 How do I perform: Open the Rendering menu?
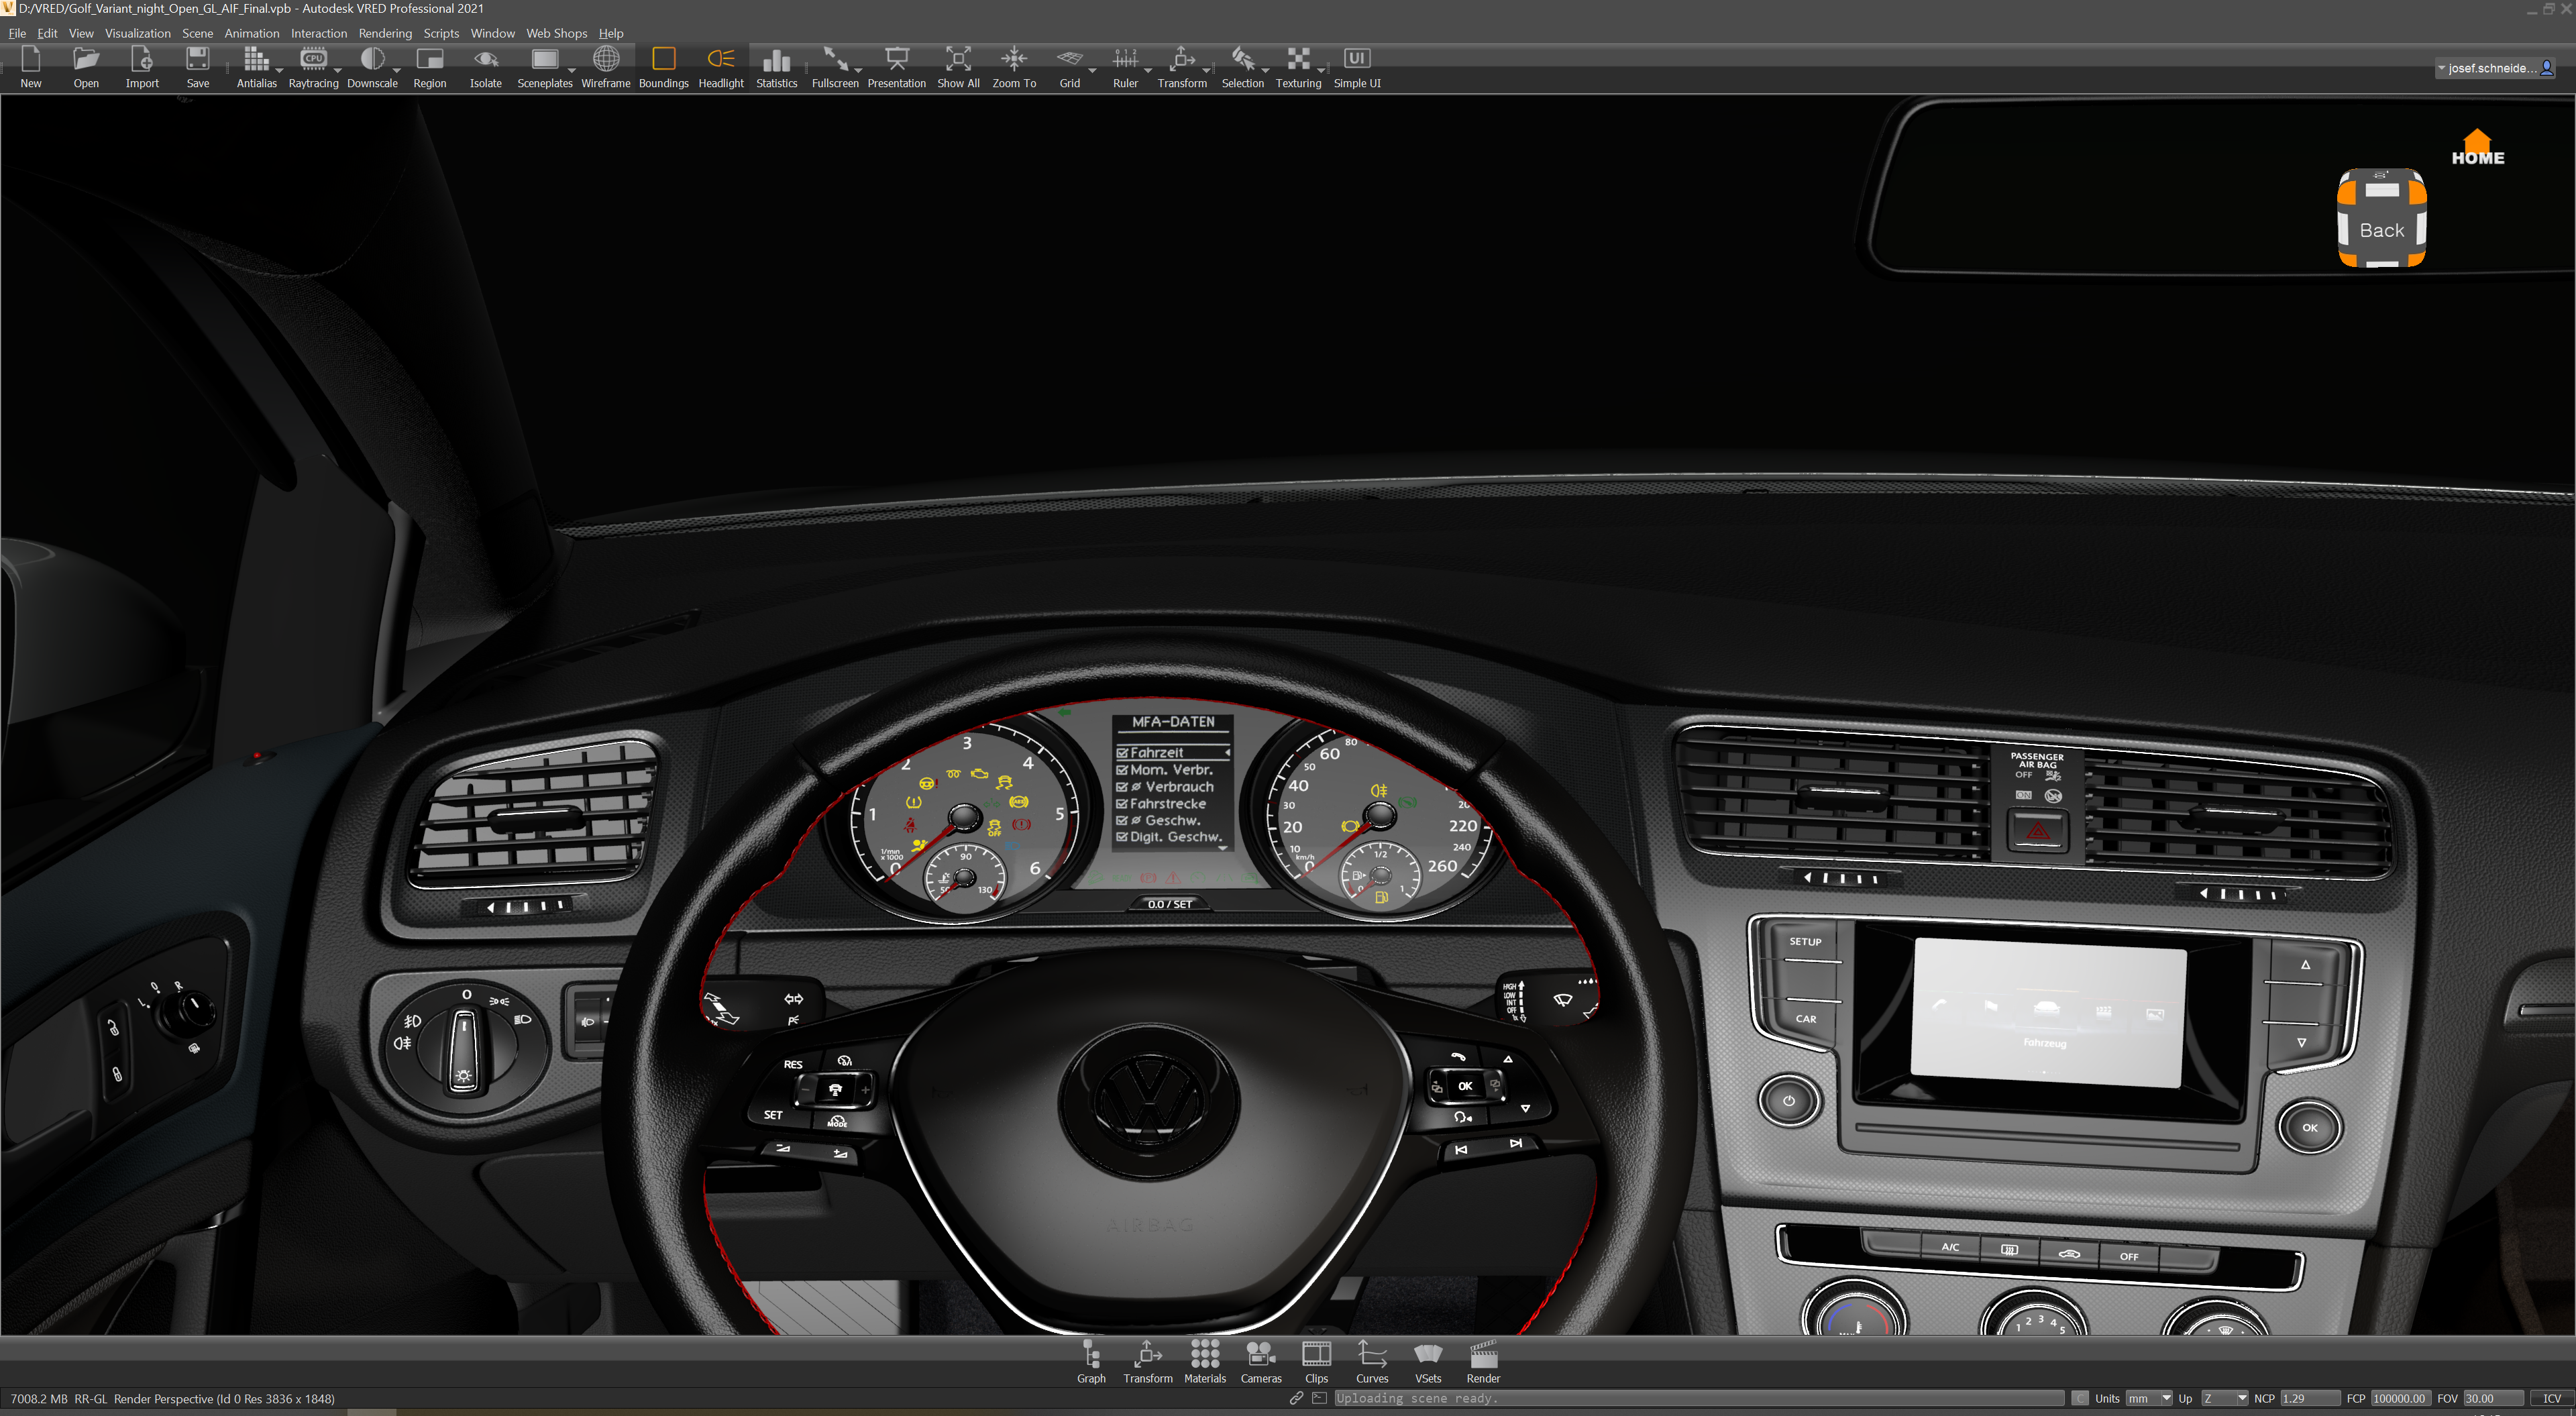point(384,33)
